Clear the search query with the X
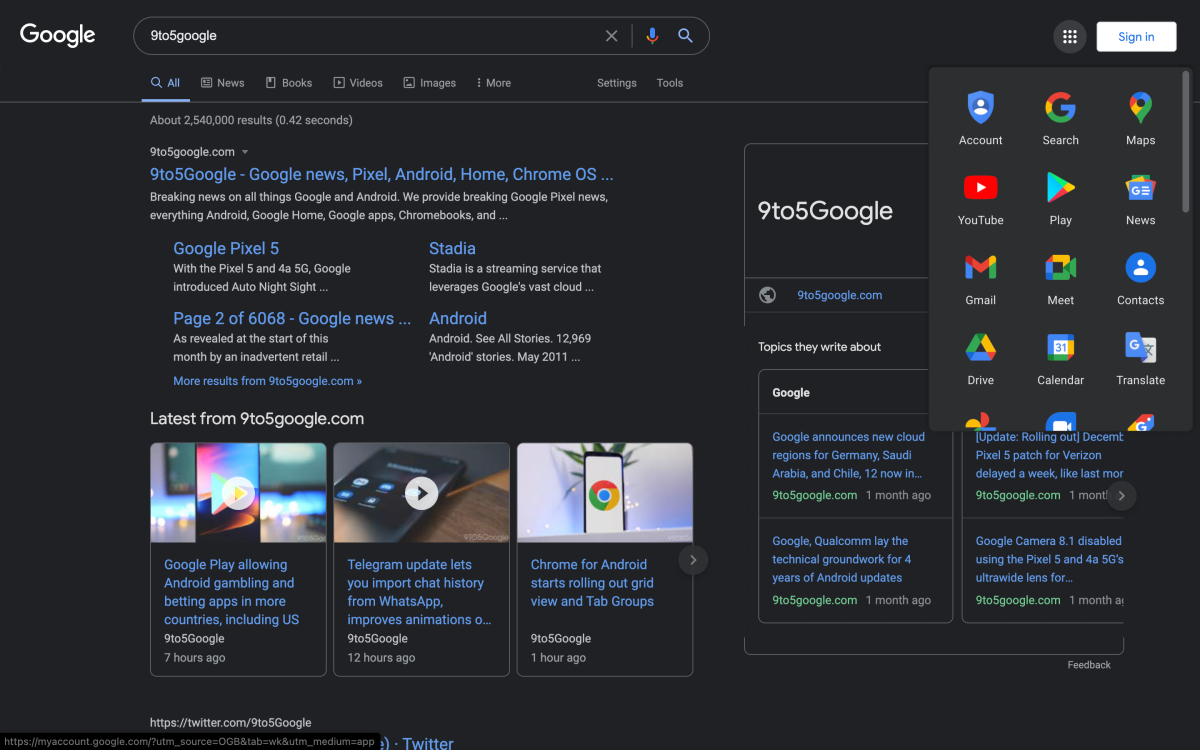 (611, 35)
